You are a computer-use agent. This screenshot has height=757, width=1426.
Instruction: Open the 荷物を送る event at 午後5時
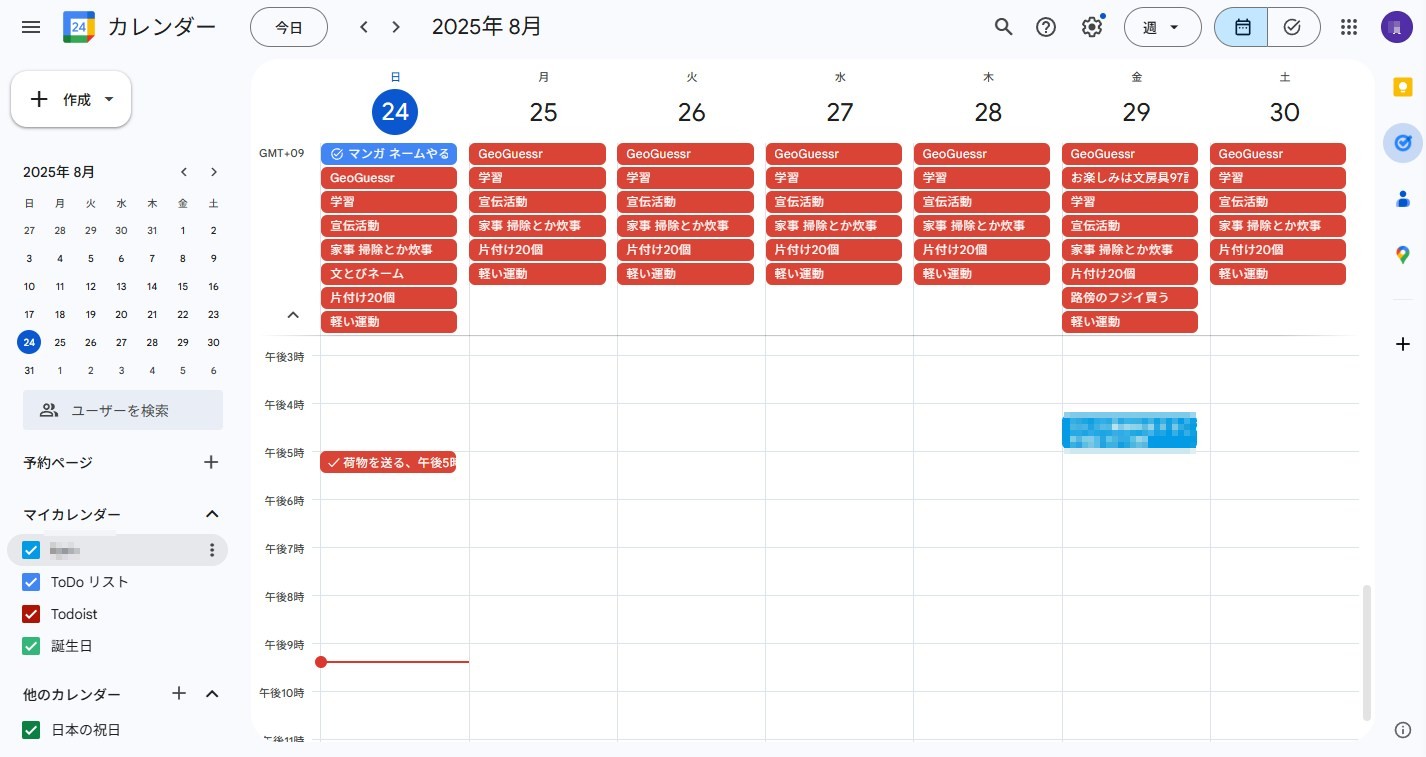tap(388, 462)
